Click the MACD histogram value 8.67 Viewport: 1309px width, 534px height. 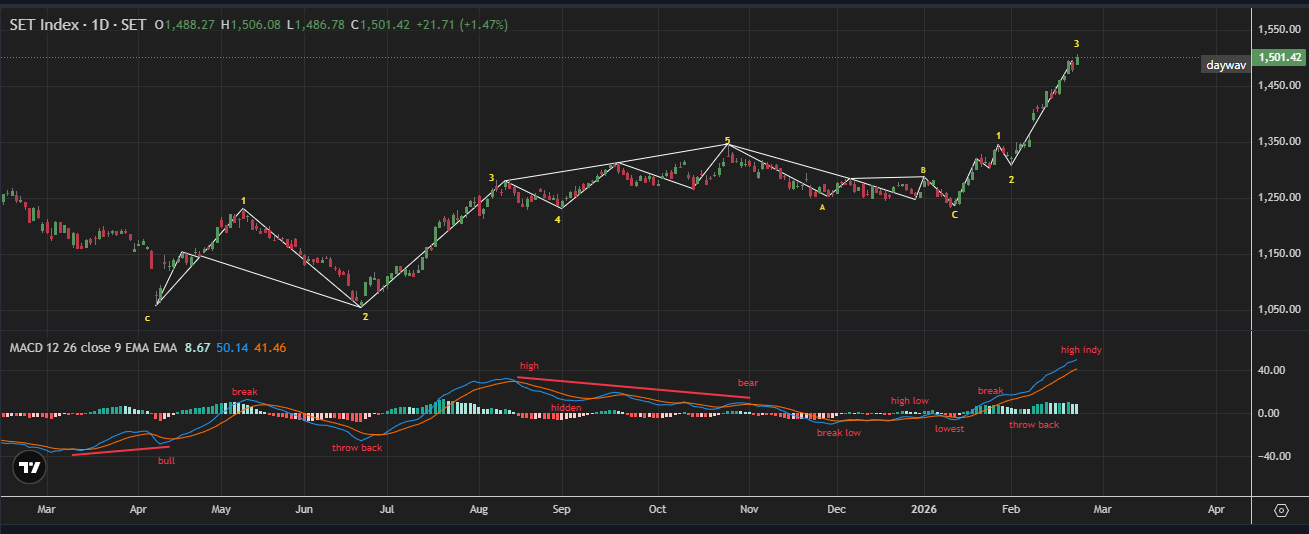pyautogui.click(x=196, y=348)
